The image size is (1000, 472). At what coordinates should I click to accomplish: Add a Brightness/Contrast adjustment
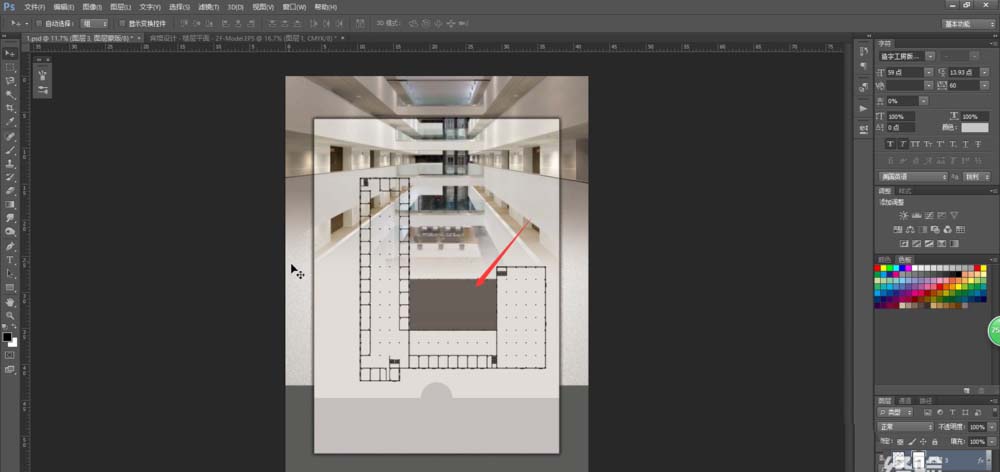coord(904,216)
